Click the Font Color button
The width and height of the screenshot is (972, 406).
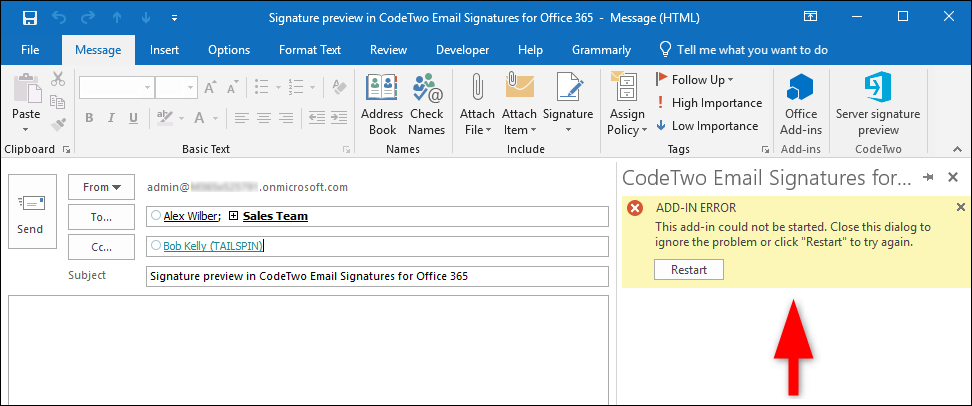[x=200, y=118]
